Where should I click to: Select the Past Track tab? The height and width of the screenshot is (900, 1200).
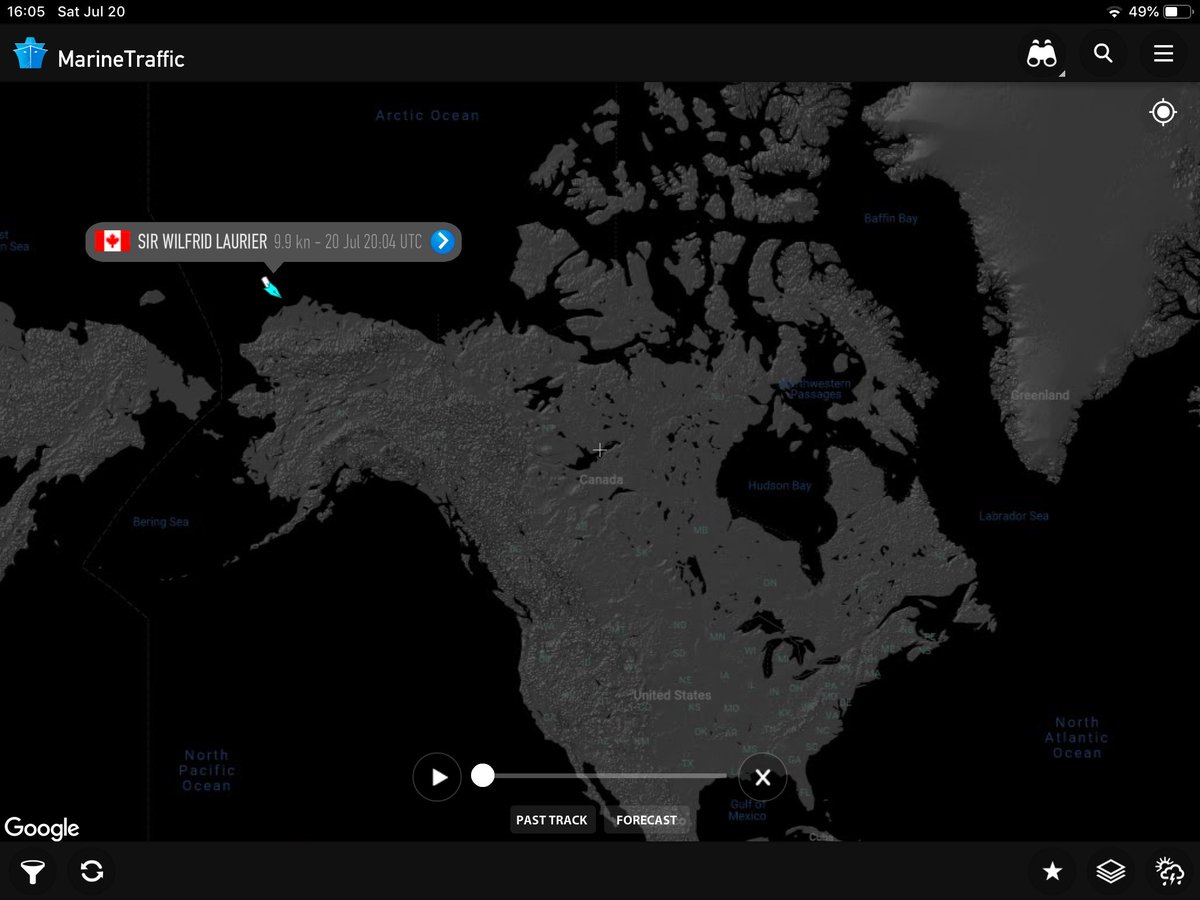tap(552, 819)
